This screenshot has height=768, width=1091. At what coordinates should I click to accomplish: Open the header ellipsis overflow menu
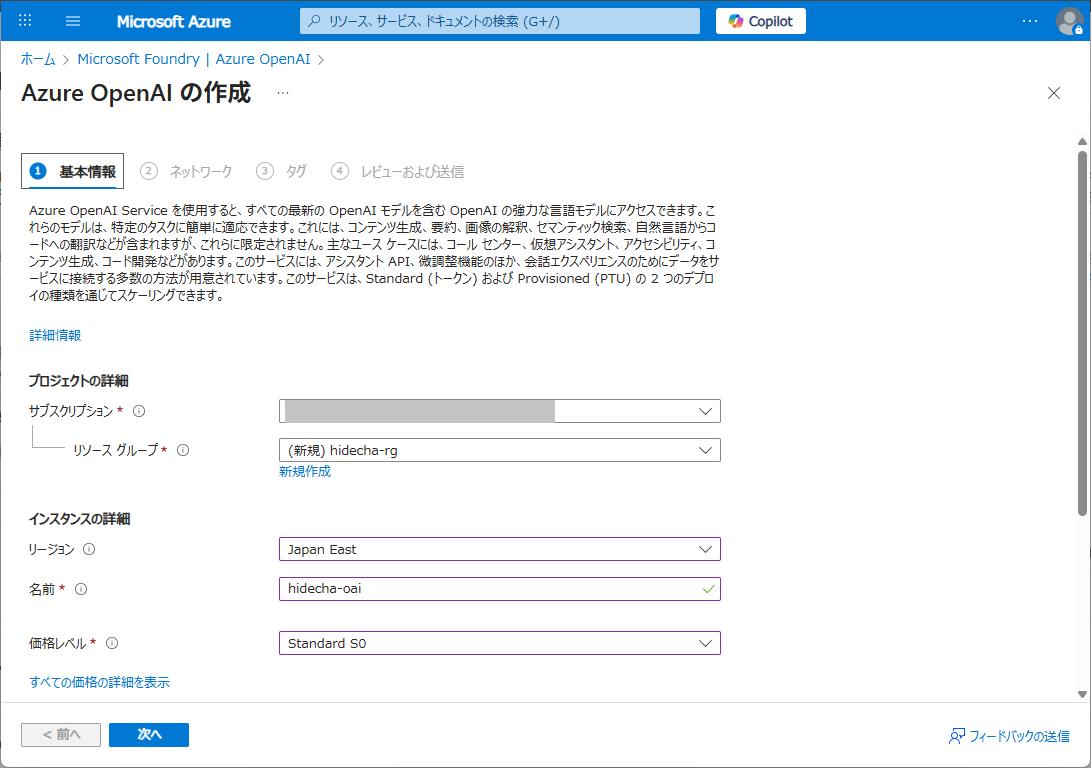pos(1030,21)
